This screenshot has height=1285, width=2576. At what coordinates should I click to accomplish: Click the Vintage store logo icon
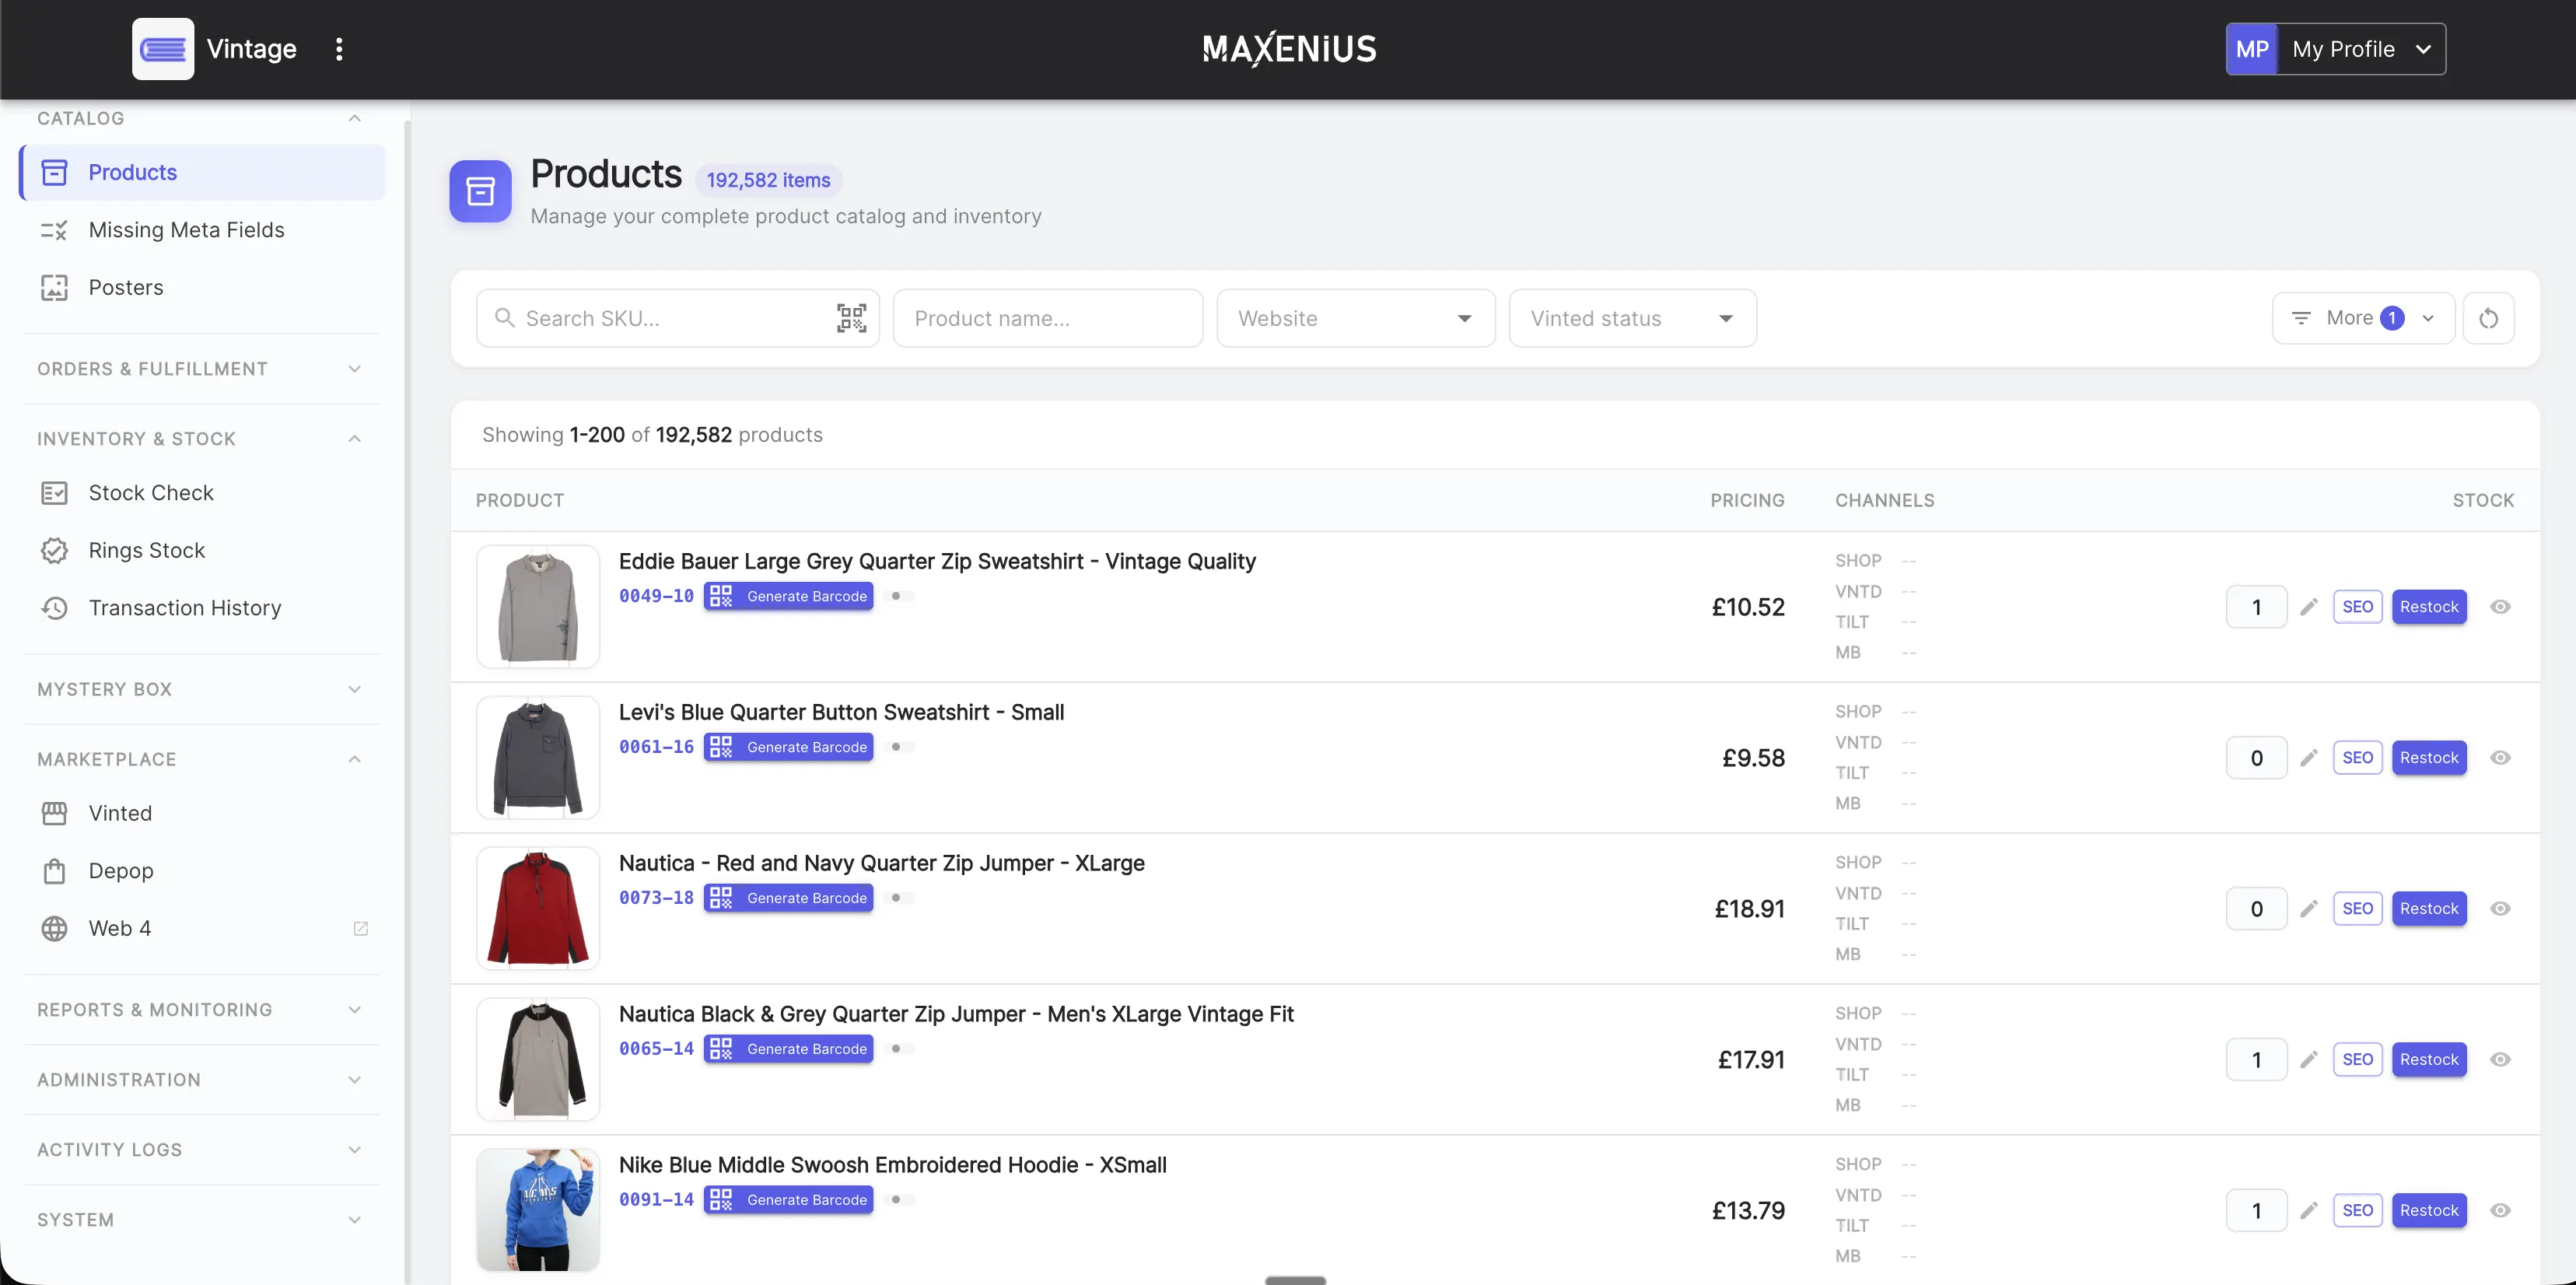pyautogui.click(x=163, y=49)
